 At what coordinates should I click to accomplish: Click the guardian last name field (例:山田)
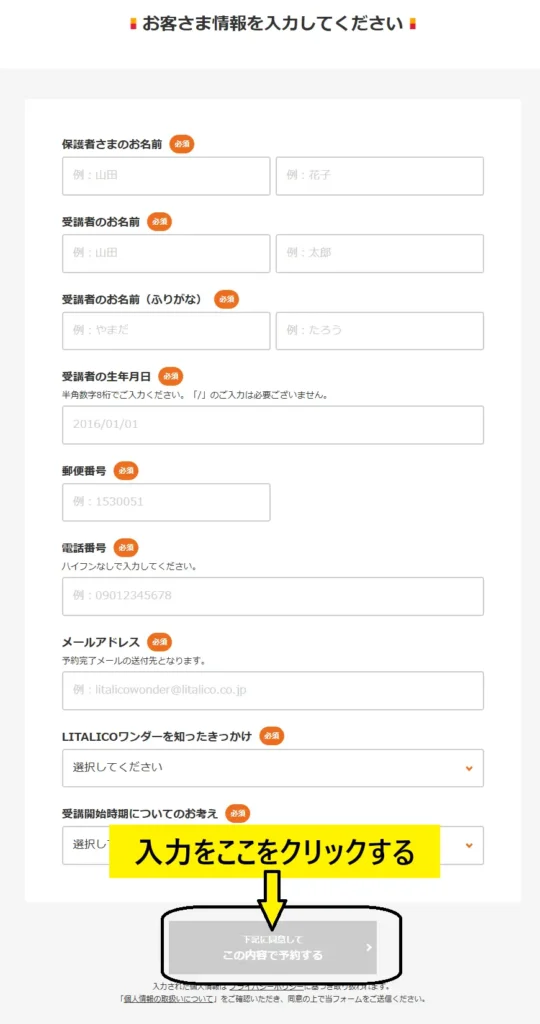click(166, 176)
